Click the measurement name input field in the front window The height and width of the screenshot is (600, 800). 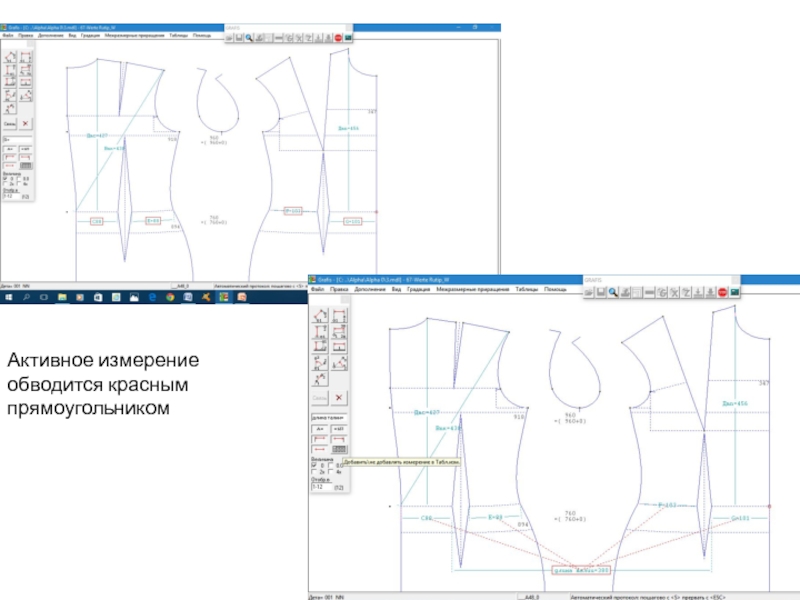[329, 417]
